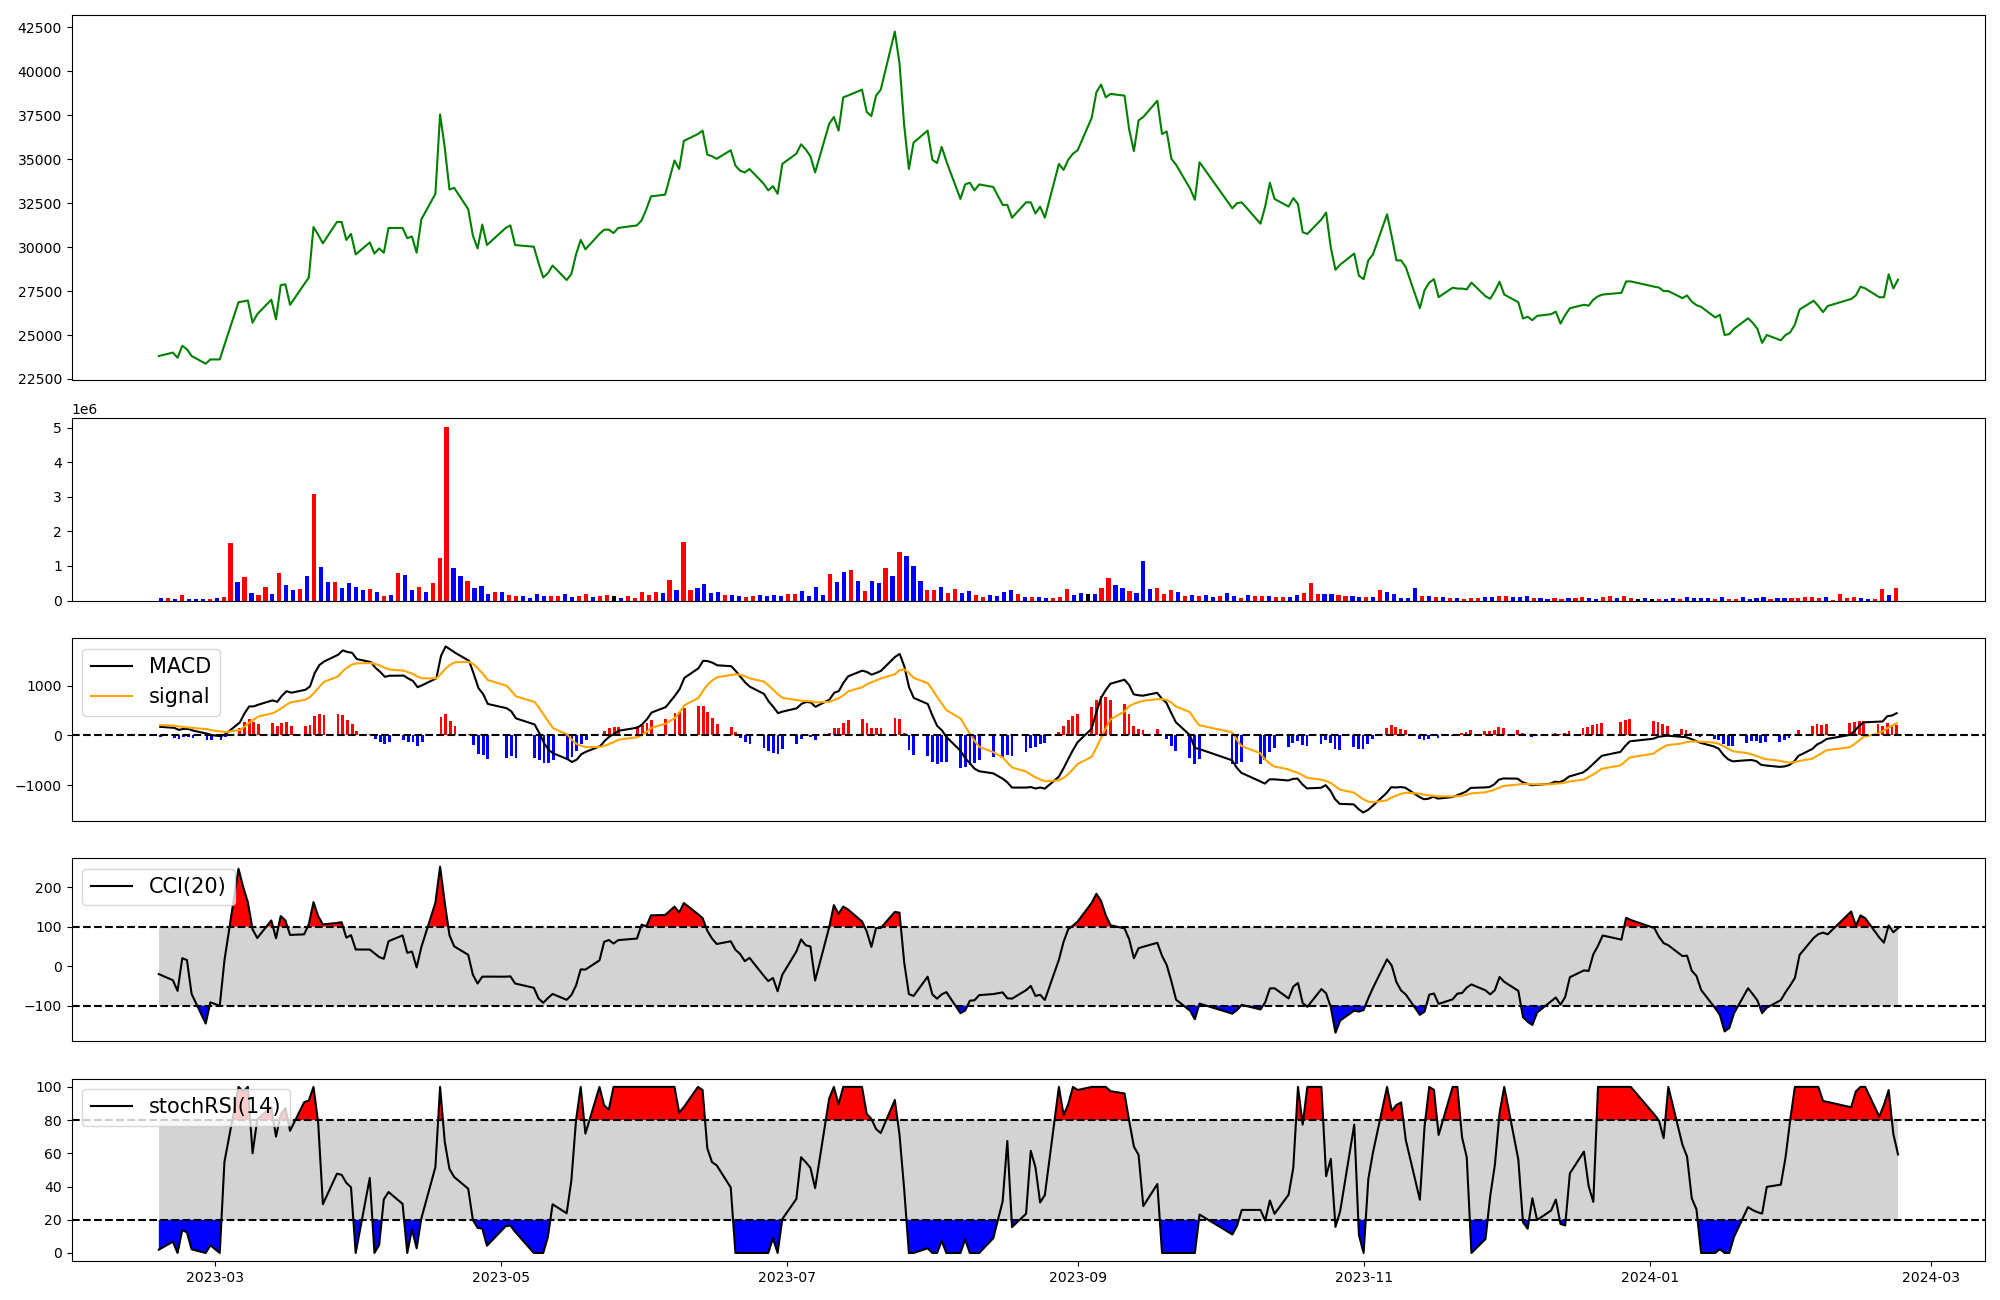
Task: Click the 2024-01 date axis label
Action: coord(1649,1277)
